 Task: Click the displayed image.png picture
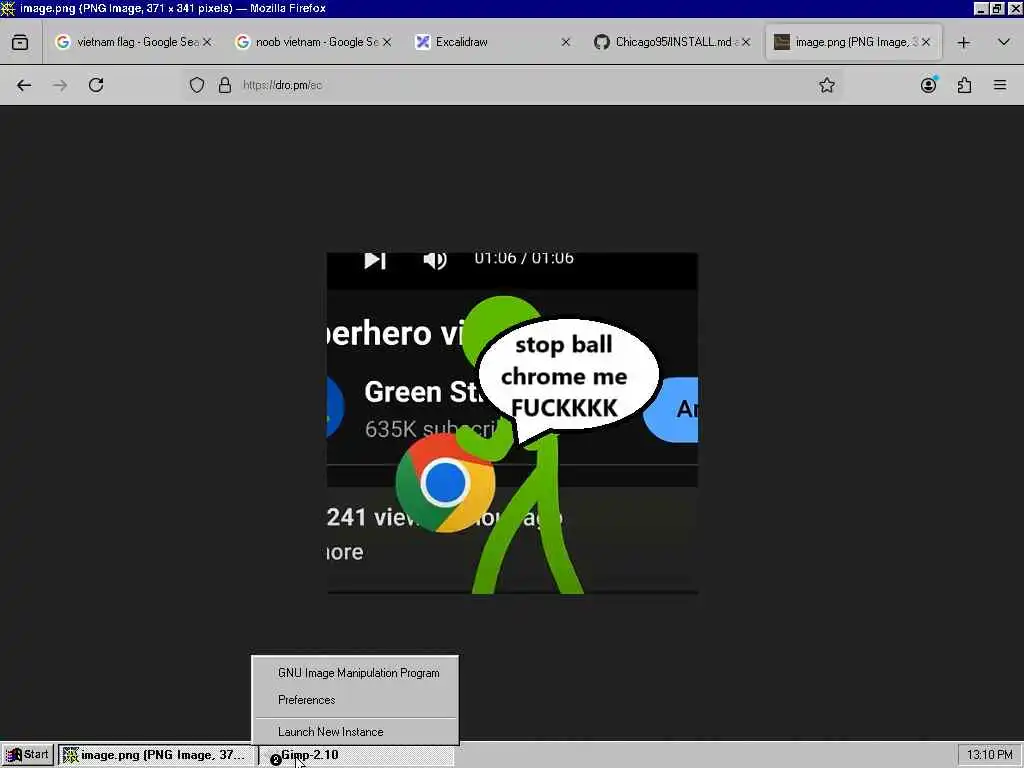(x=512, y=423)
